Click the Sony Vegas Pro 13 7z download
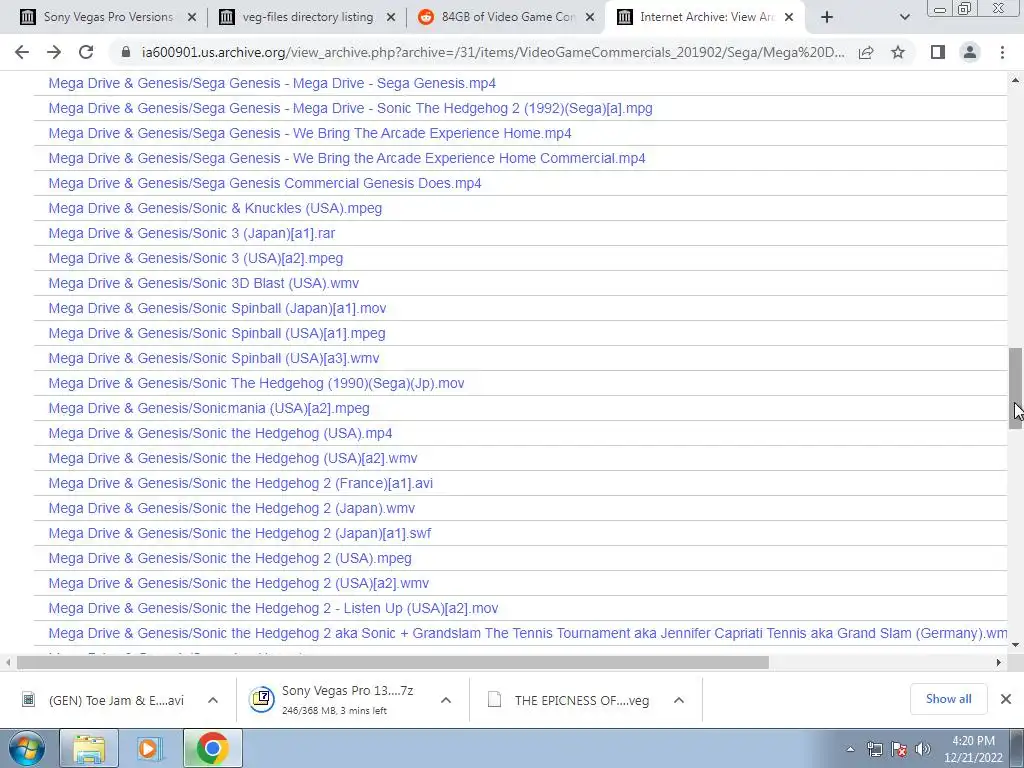 point(332,699)
